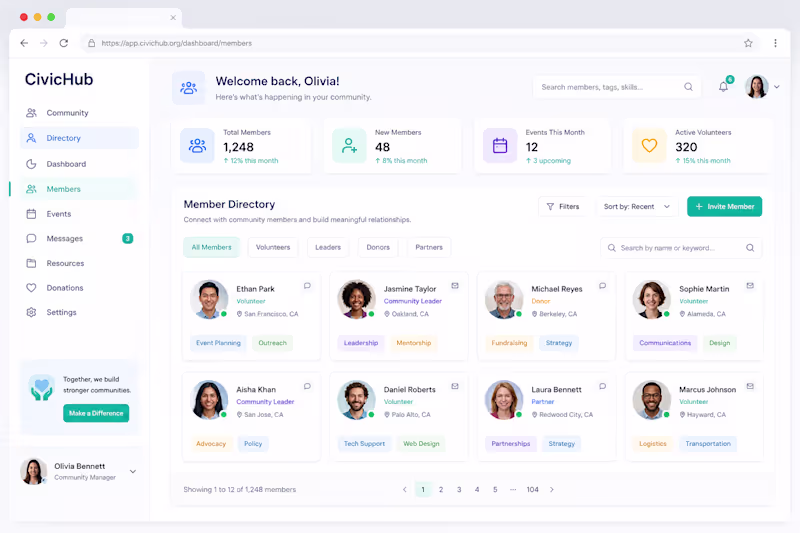
Task: Click the mail icon on Jasmine Taylor's card
Action: pos(455,286)
